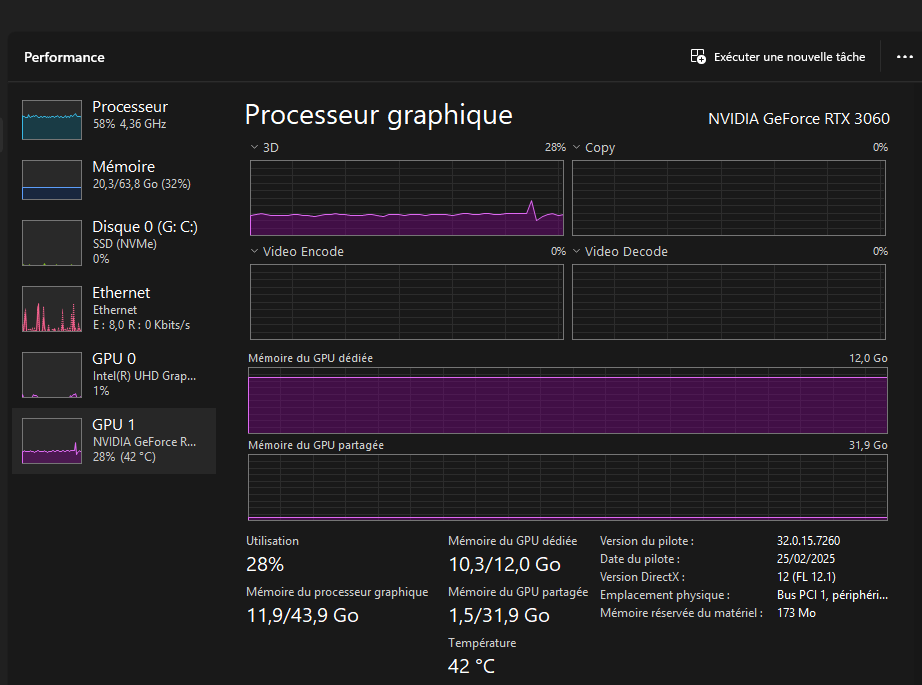Click the Emplacement physique label
The height and width of the screenshot is (685, 922).
pyautogui.click(x=664, y=595)
